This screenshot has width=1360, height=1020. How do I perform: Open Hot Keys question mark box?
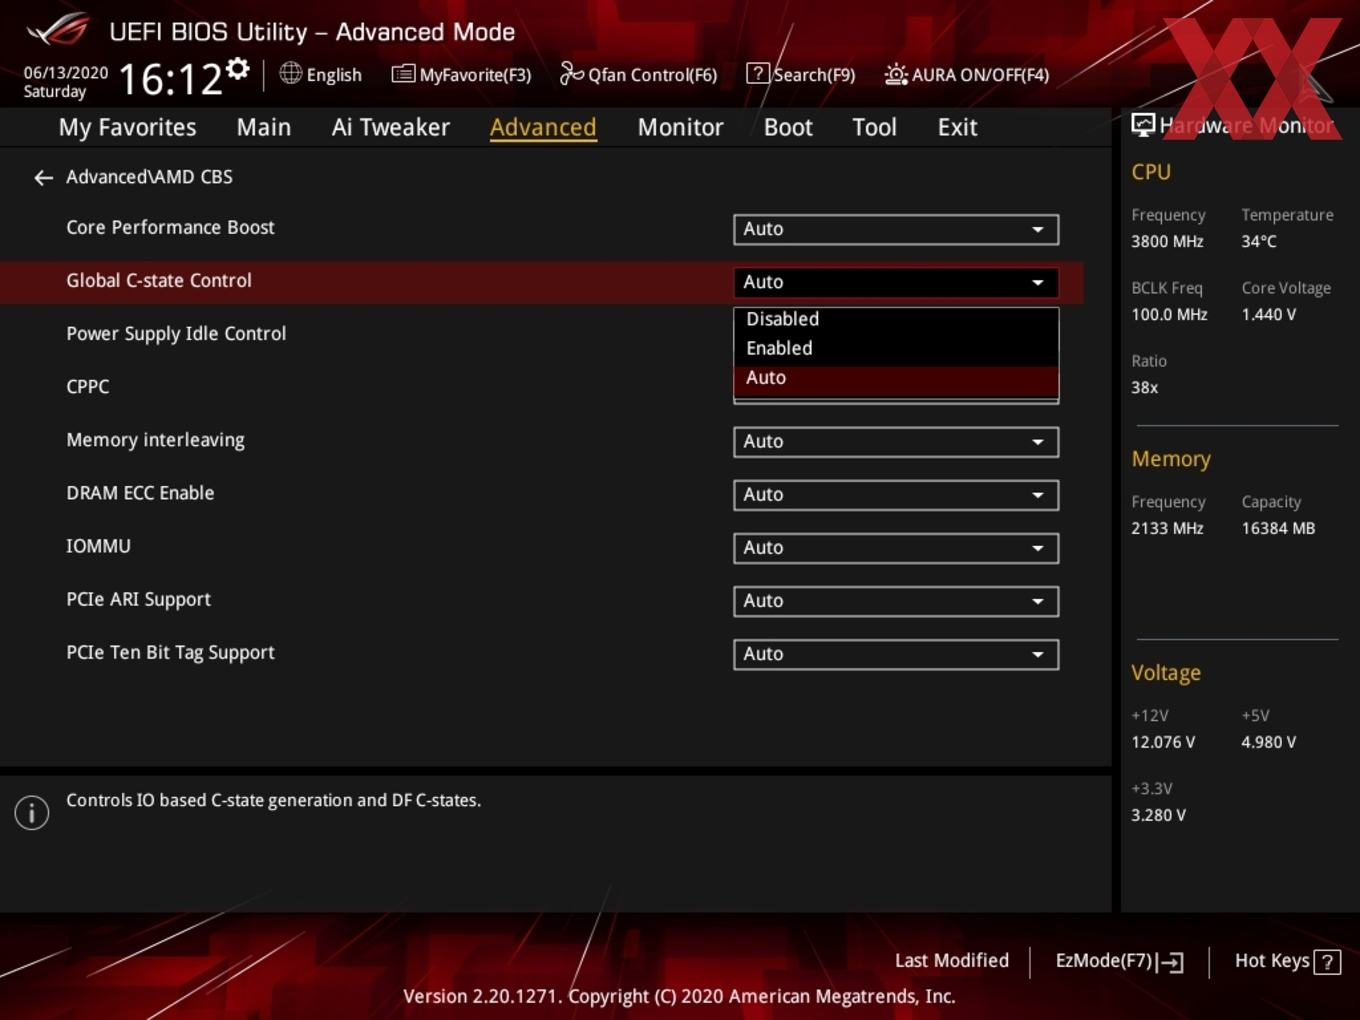[1327, 962]
